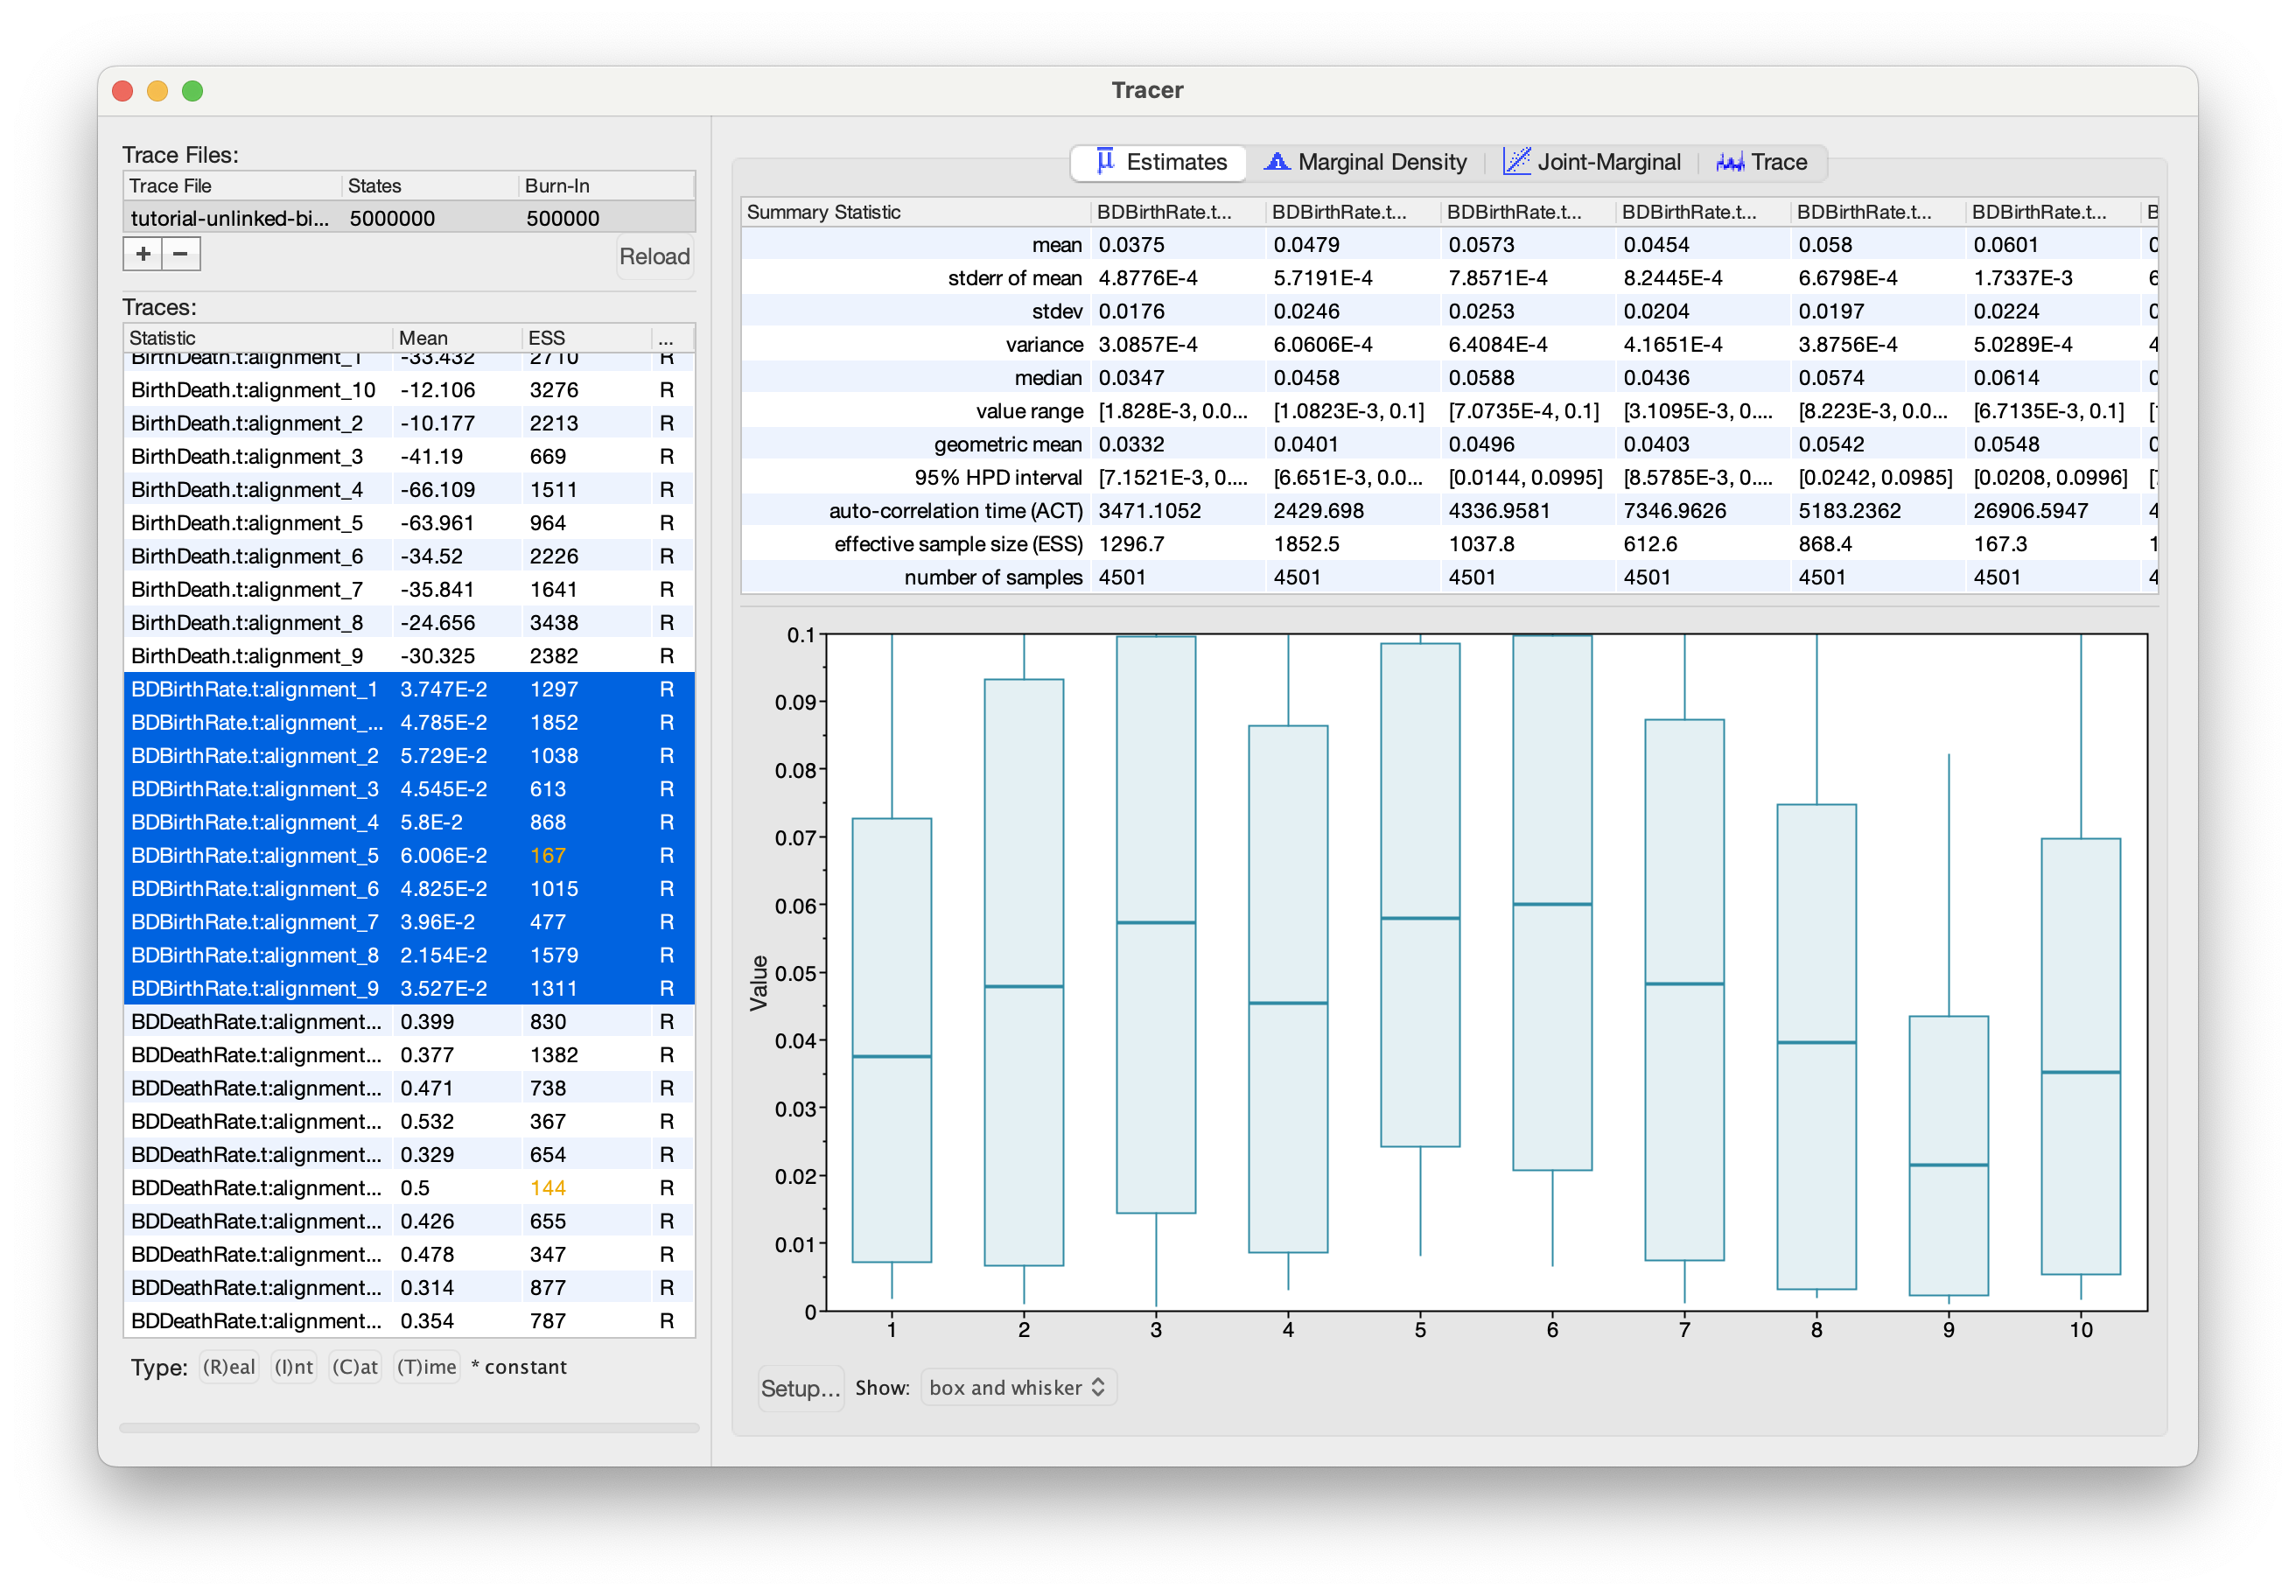The image size is (2296, 1596).
Task: Select the BirthDeath.t:alignment_3 trace
Action: [x=409, y=456]
